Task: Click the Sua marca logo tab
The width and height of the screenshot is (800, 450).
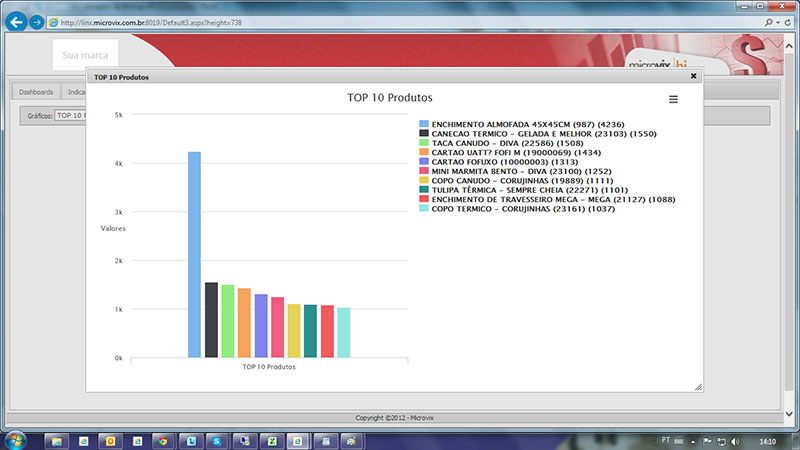Action: click(85, 55)
